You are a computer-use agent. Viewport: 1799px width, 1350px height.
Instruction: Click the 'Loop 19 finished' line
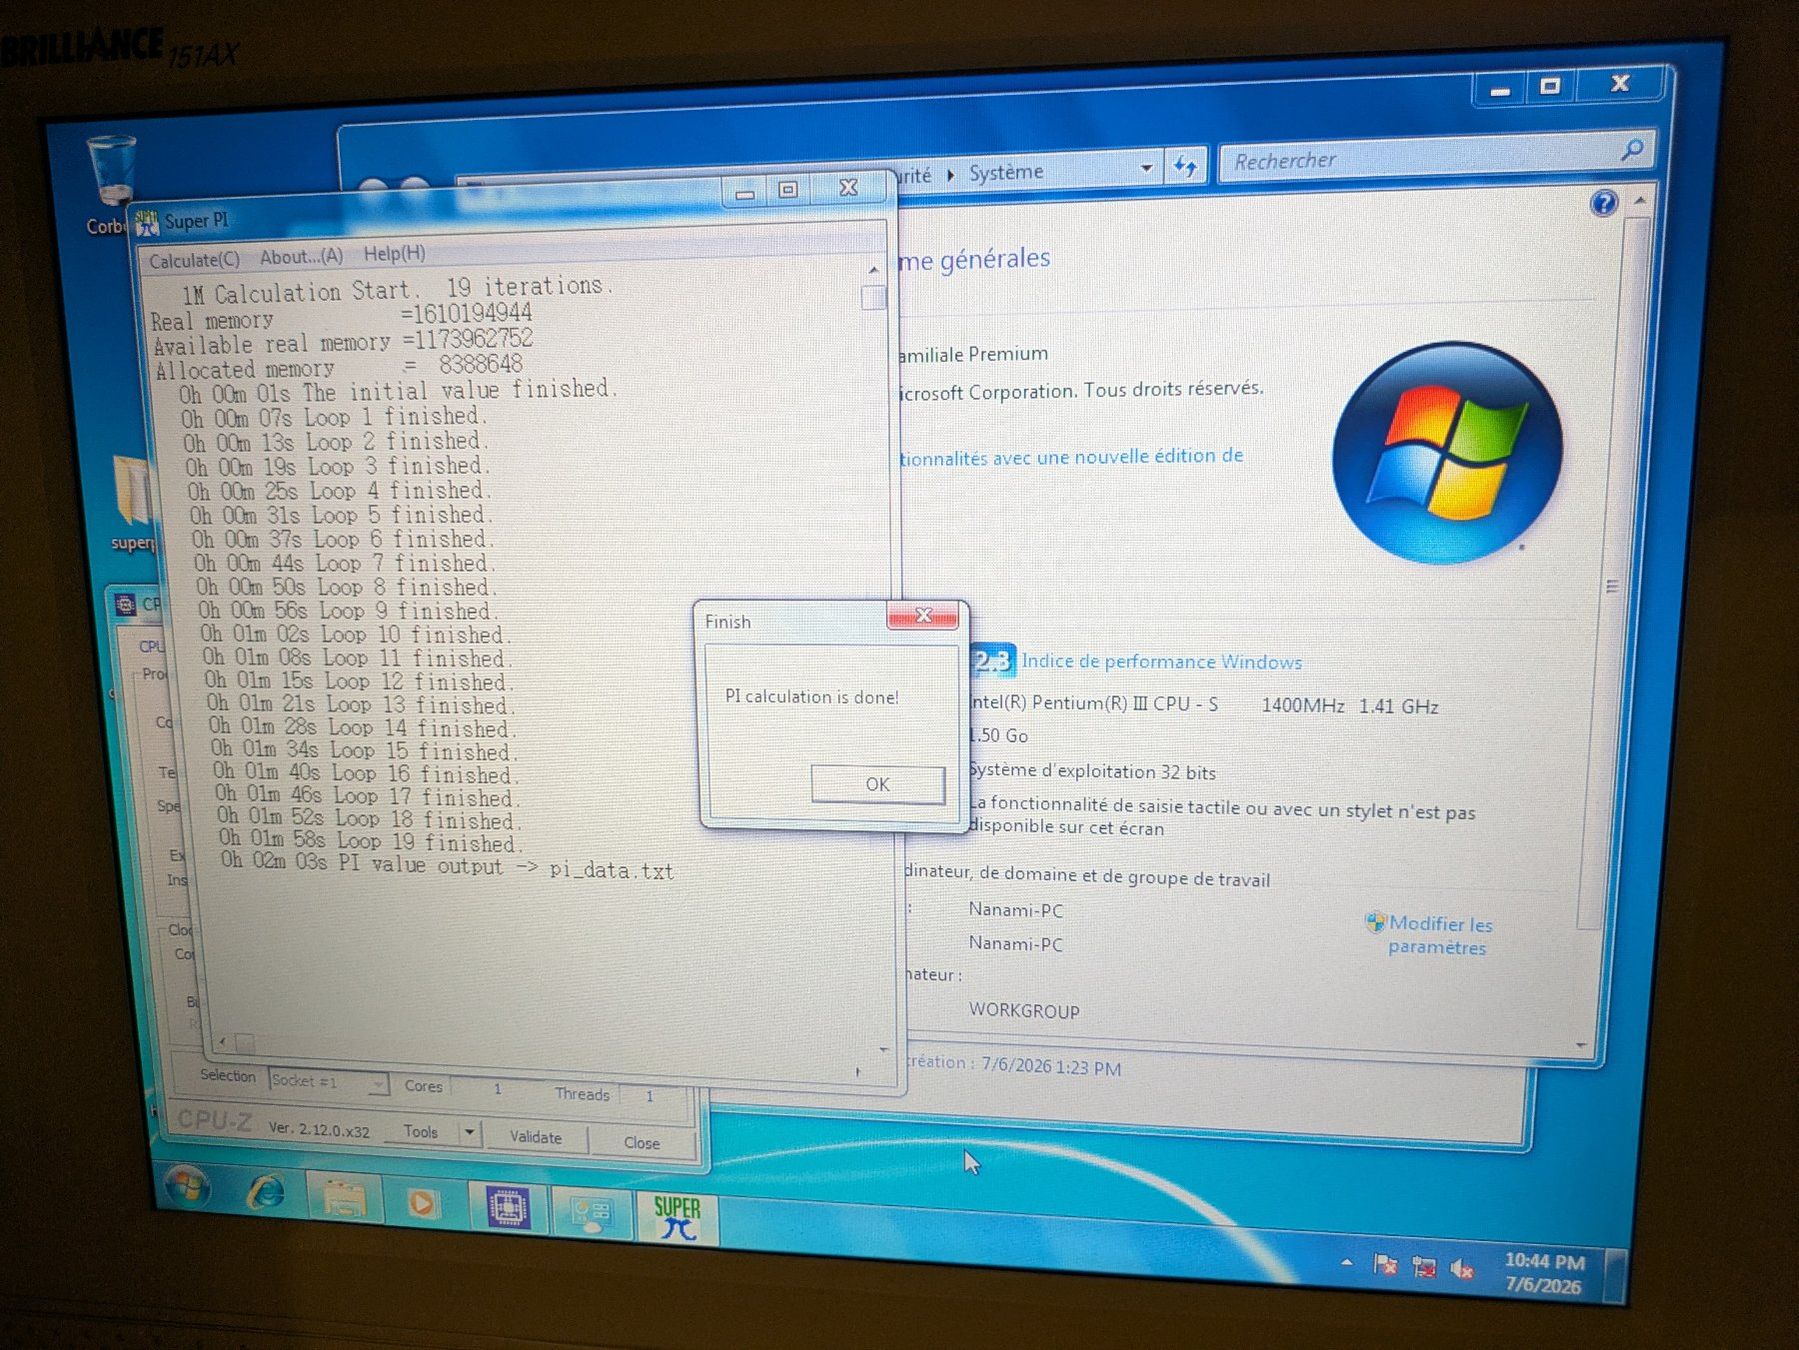[x=371, y=840]
